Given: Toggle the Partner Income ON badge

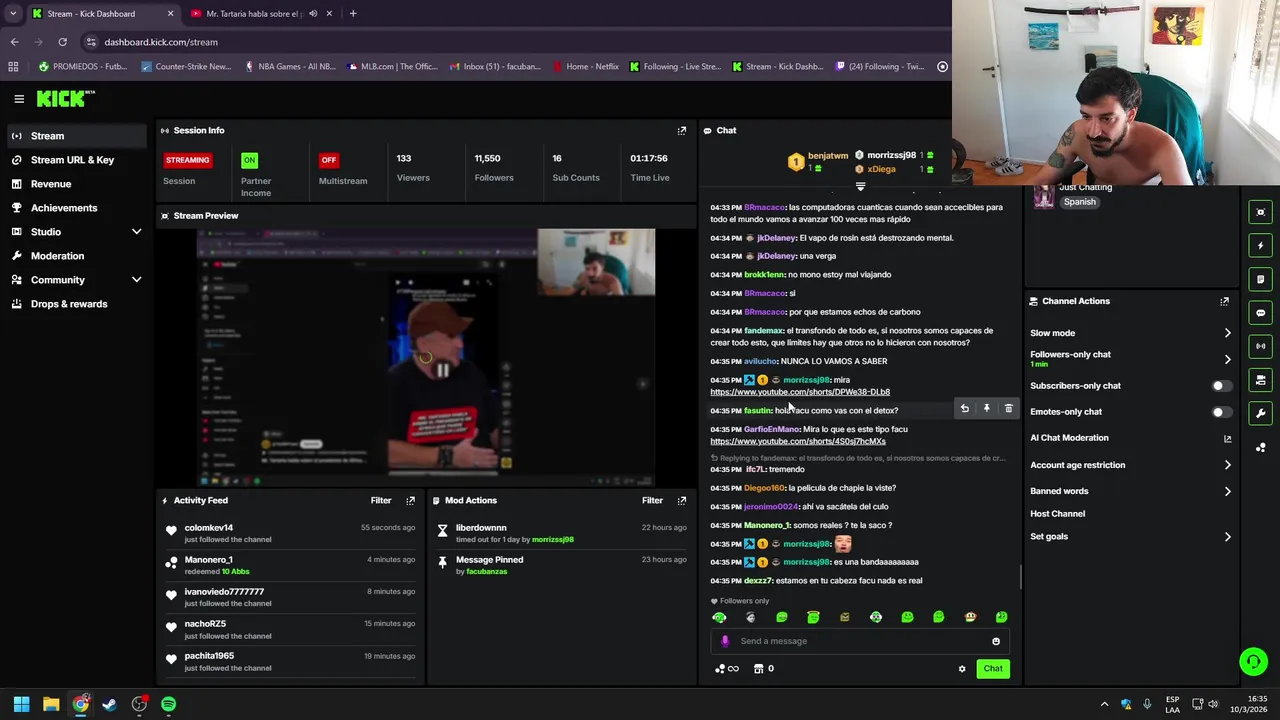Looking at the screenshot, I should 249,160.
